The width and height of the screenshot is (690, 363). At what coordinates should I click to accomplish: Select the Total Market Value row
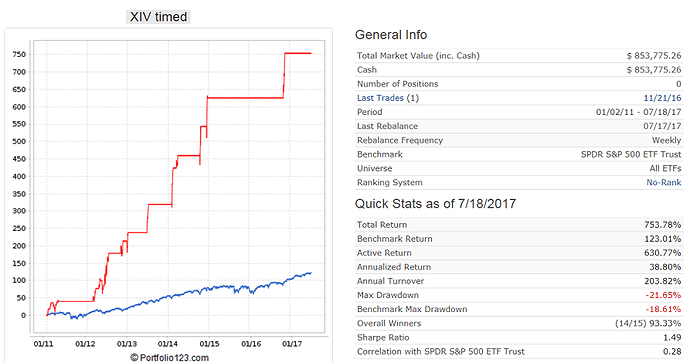(519, 55)
